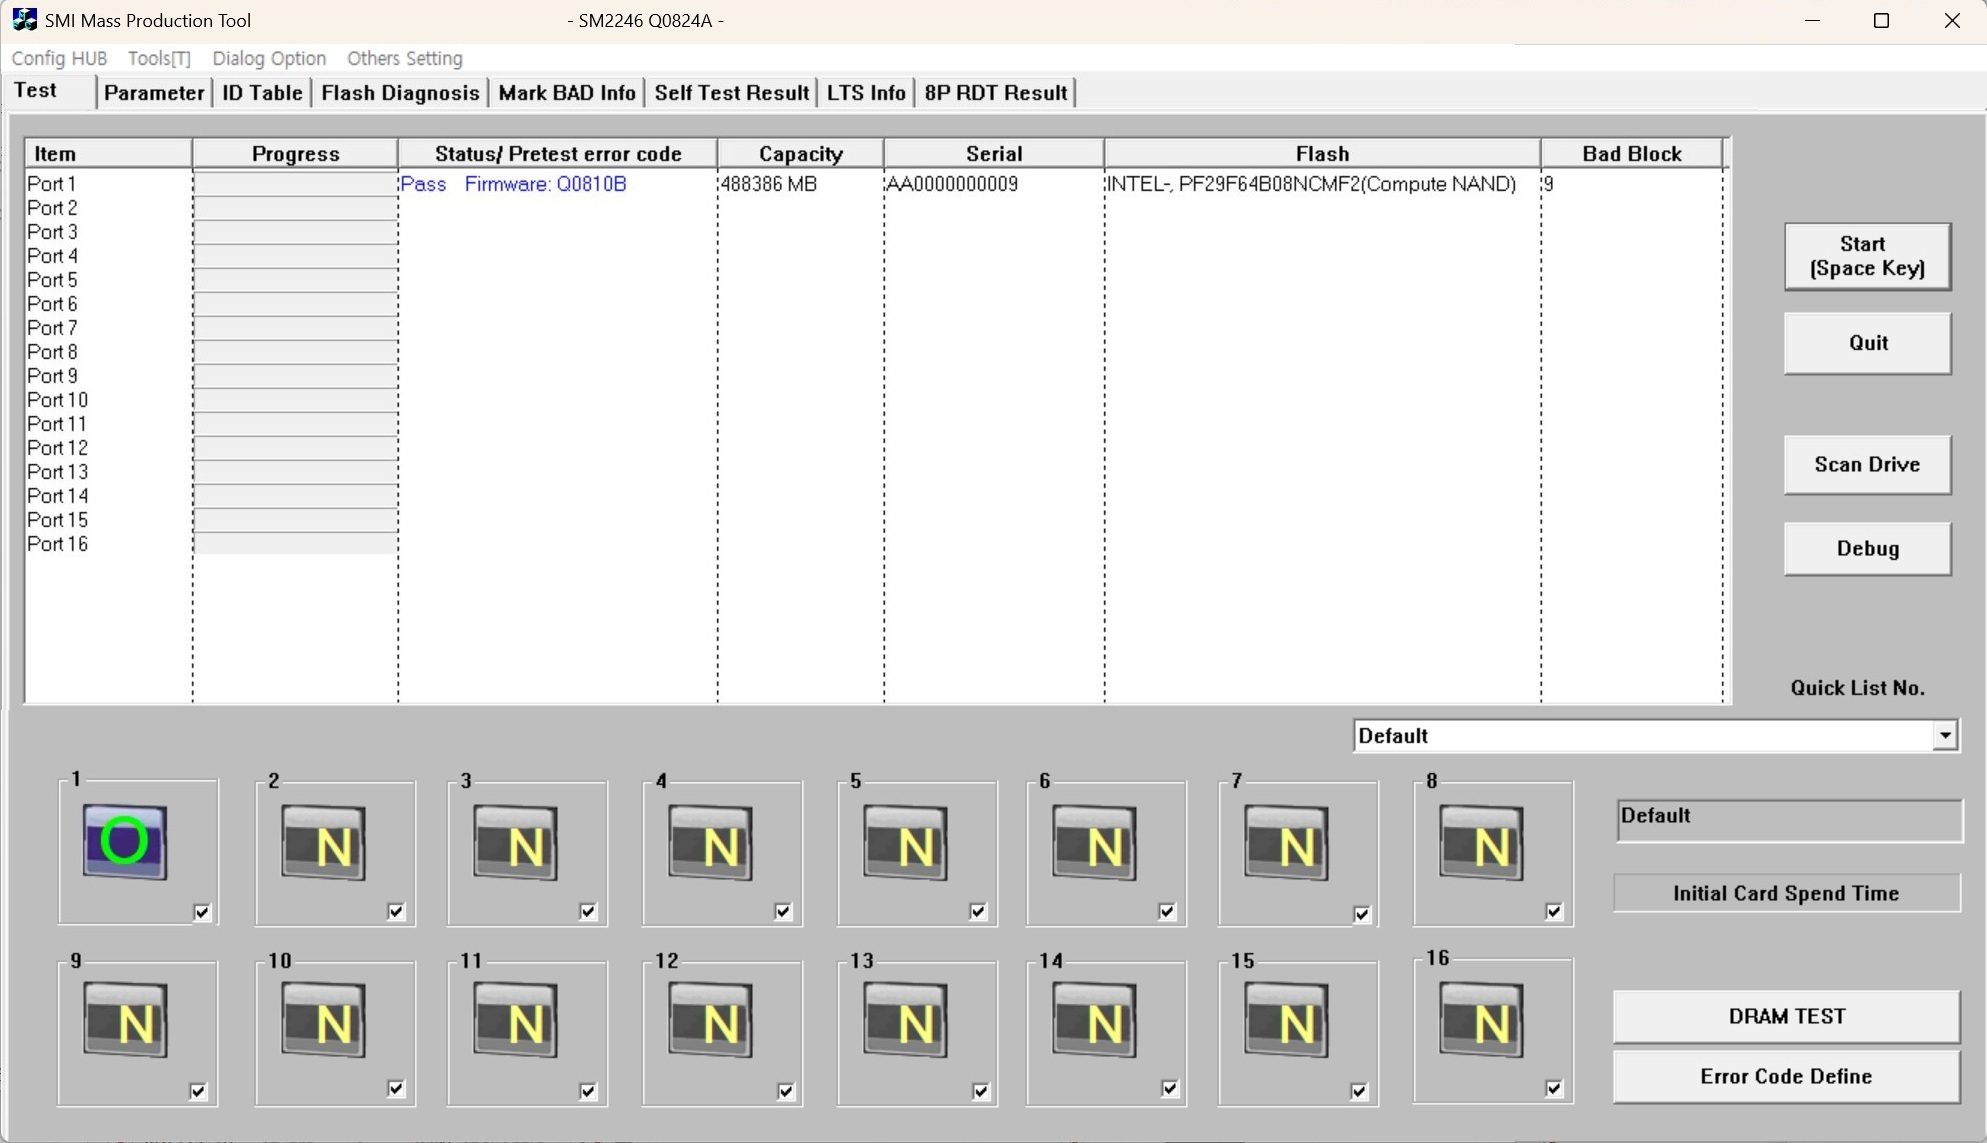Click the Default text field
Screen dimensions: 1987x1143
pos(1788,820)
